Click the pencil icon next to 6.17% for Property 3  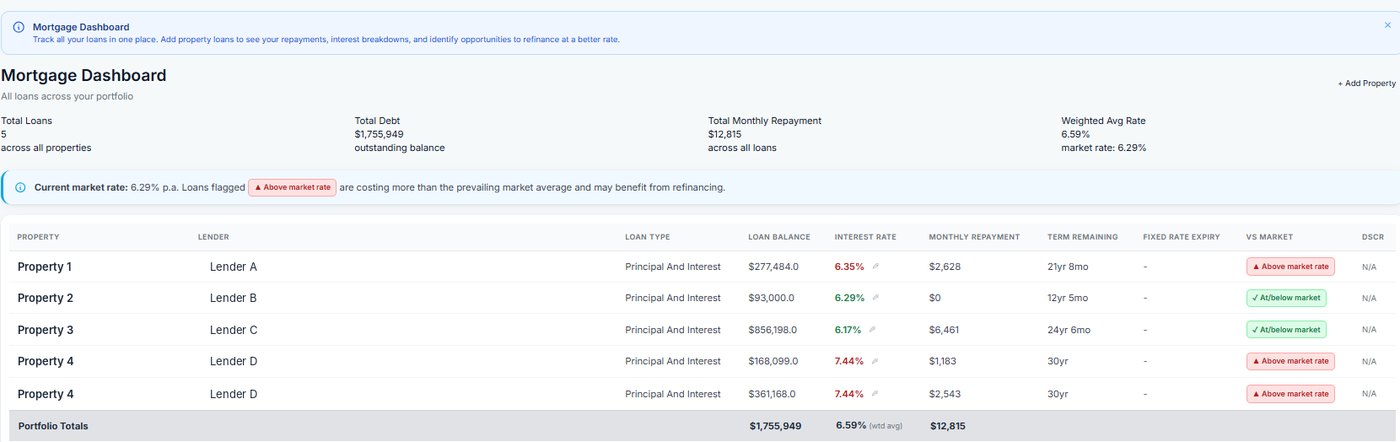point(872,329)
